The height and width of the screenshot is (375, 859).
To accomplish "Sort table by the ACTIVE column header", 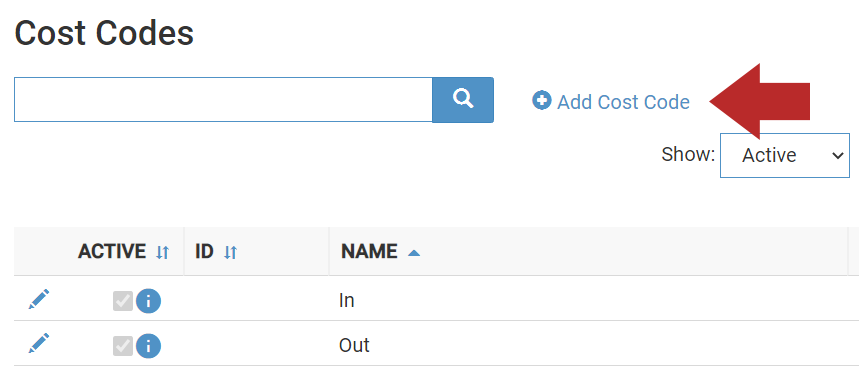I will [x=112, y=251].
